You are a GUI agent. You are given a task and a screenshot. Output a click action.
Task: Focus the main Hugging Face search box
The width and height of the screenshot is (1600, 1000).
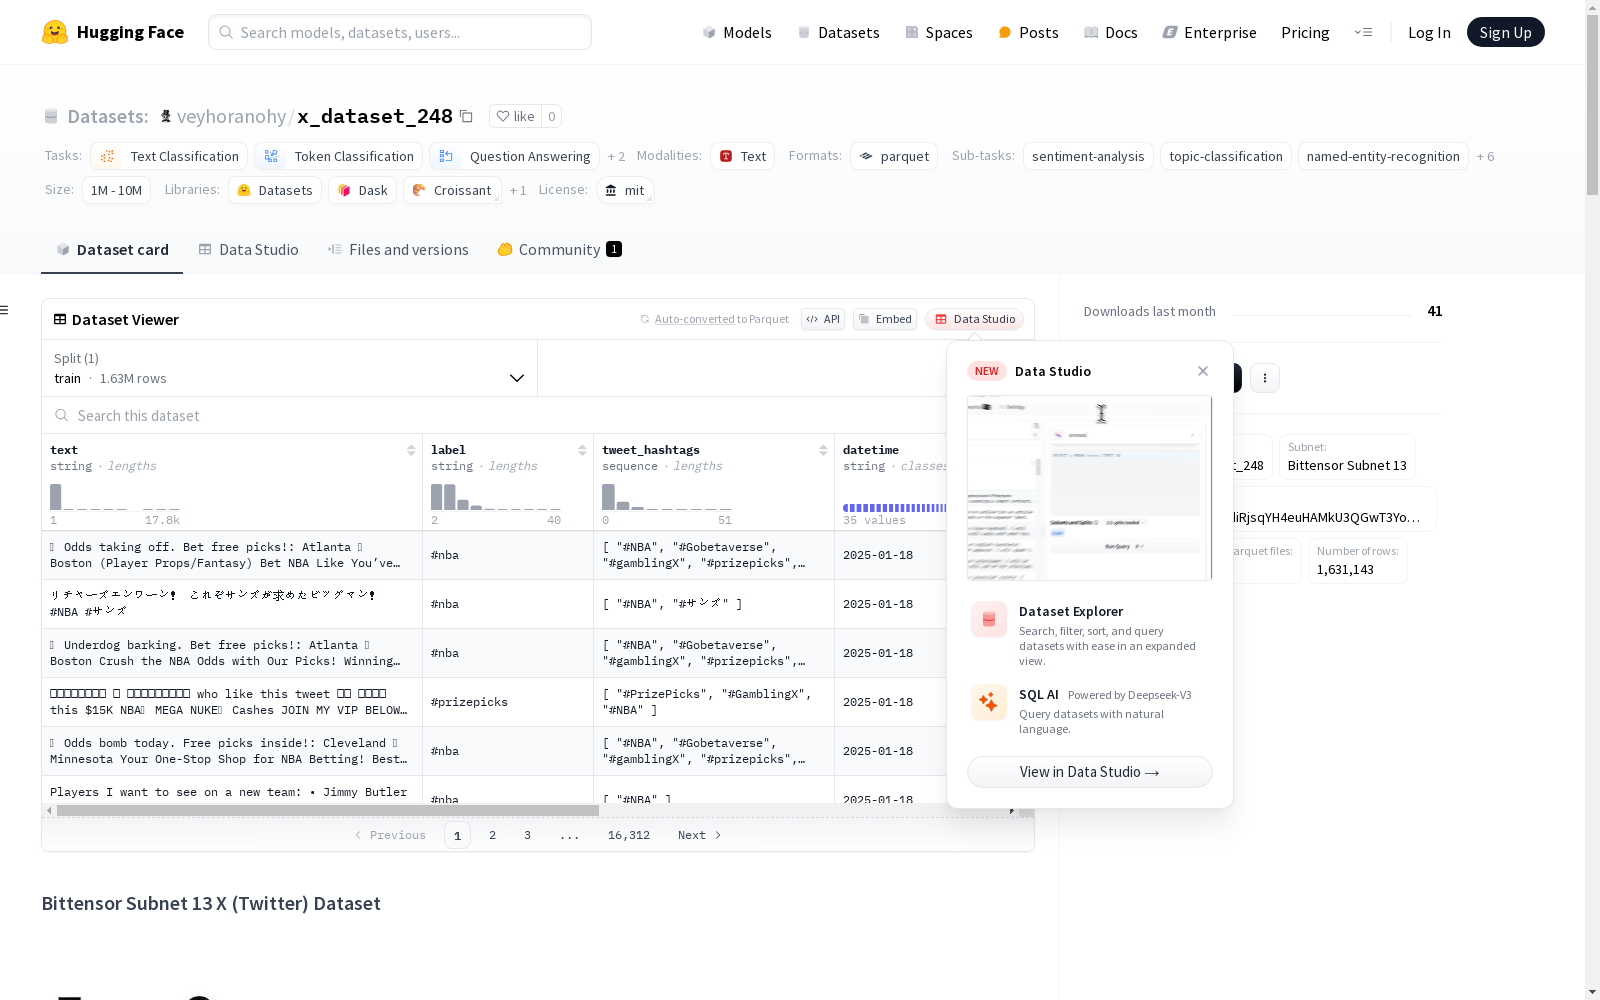point(400,32)
